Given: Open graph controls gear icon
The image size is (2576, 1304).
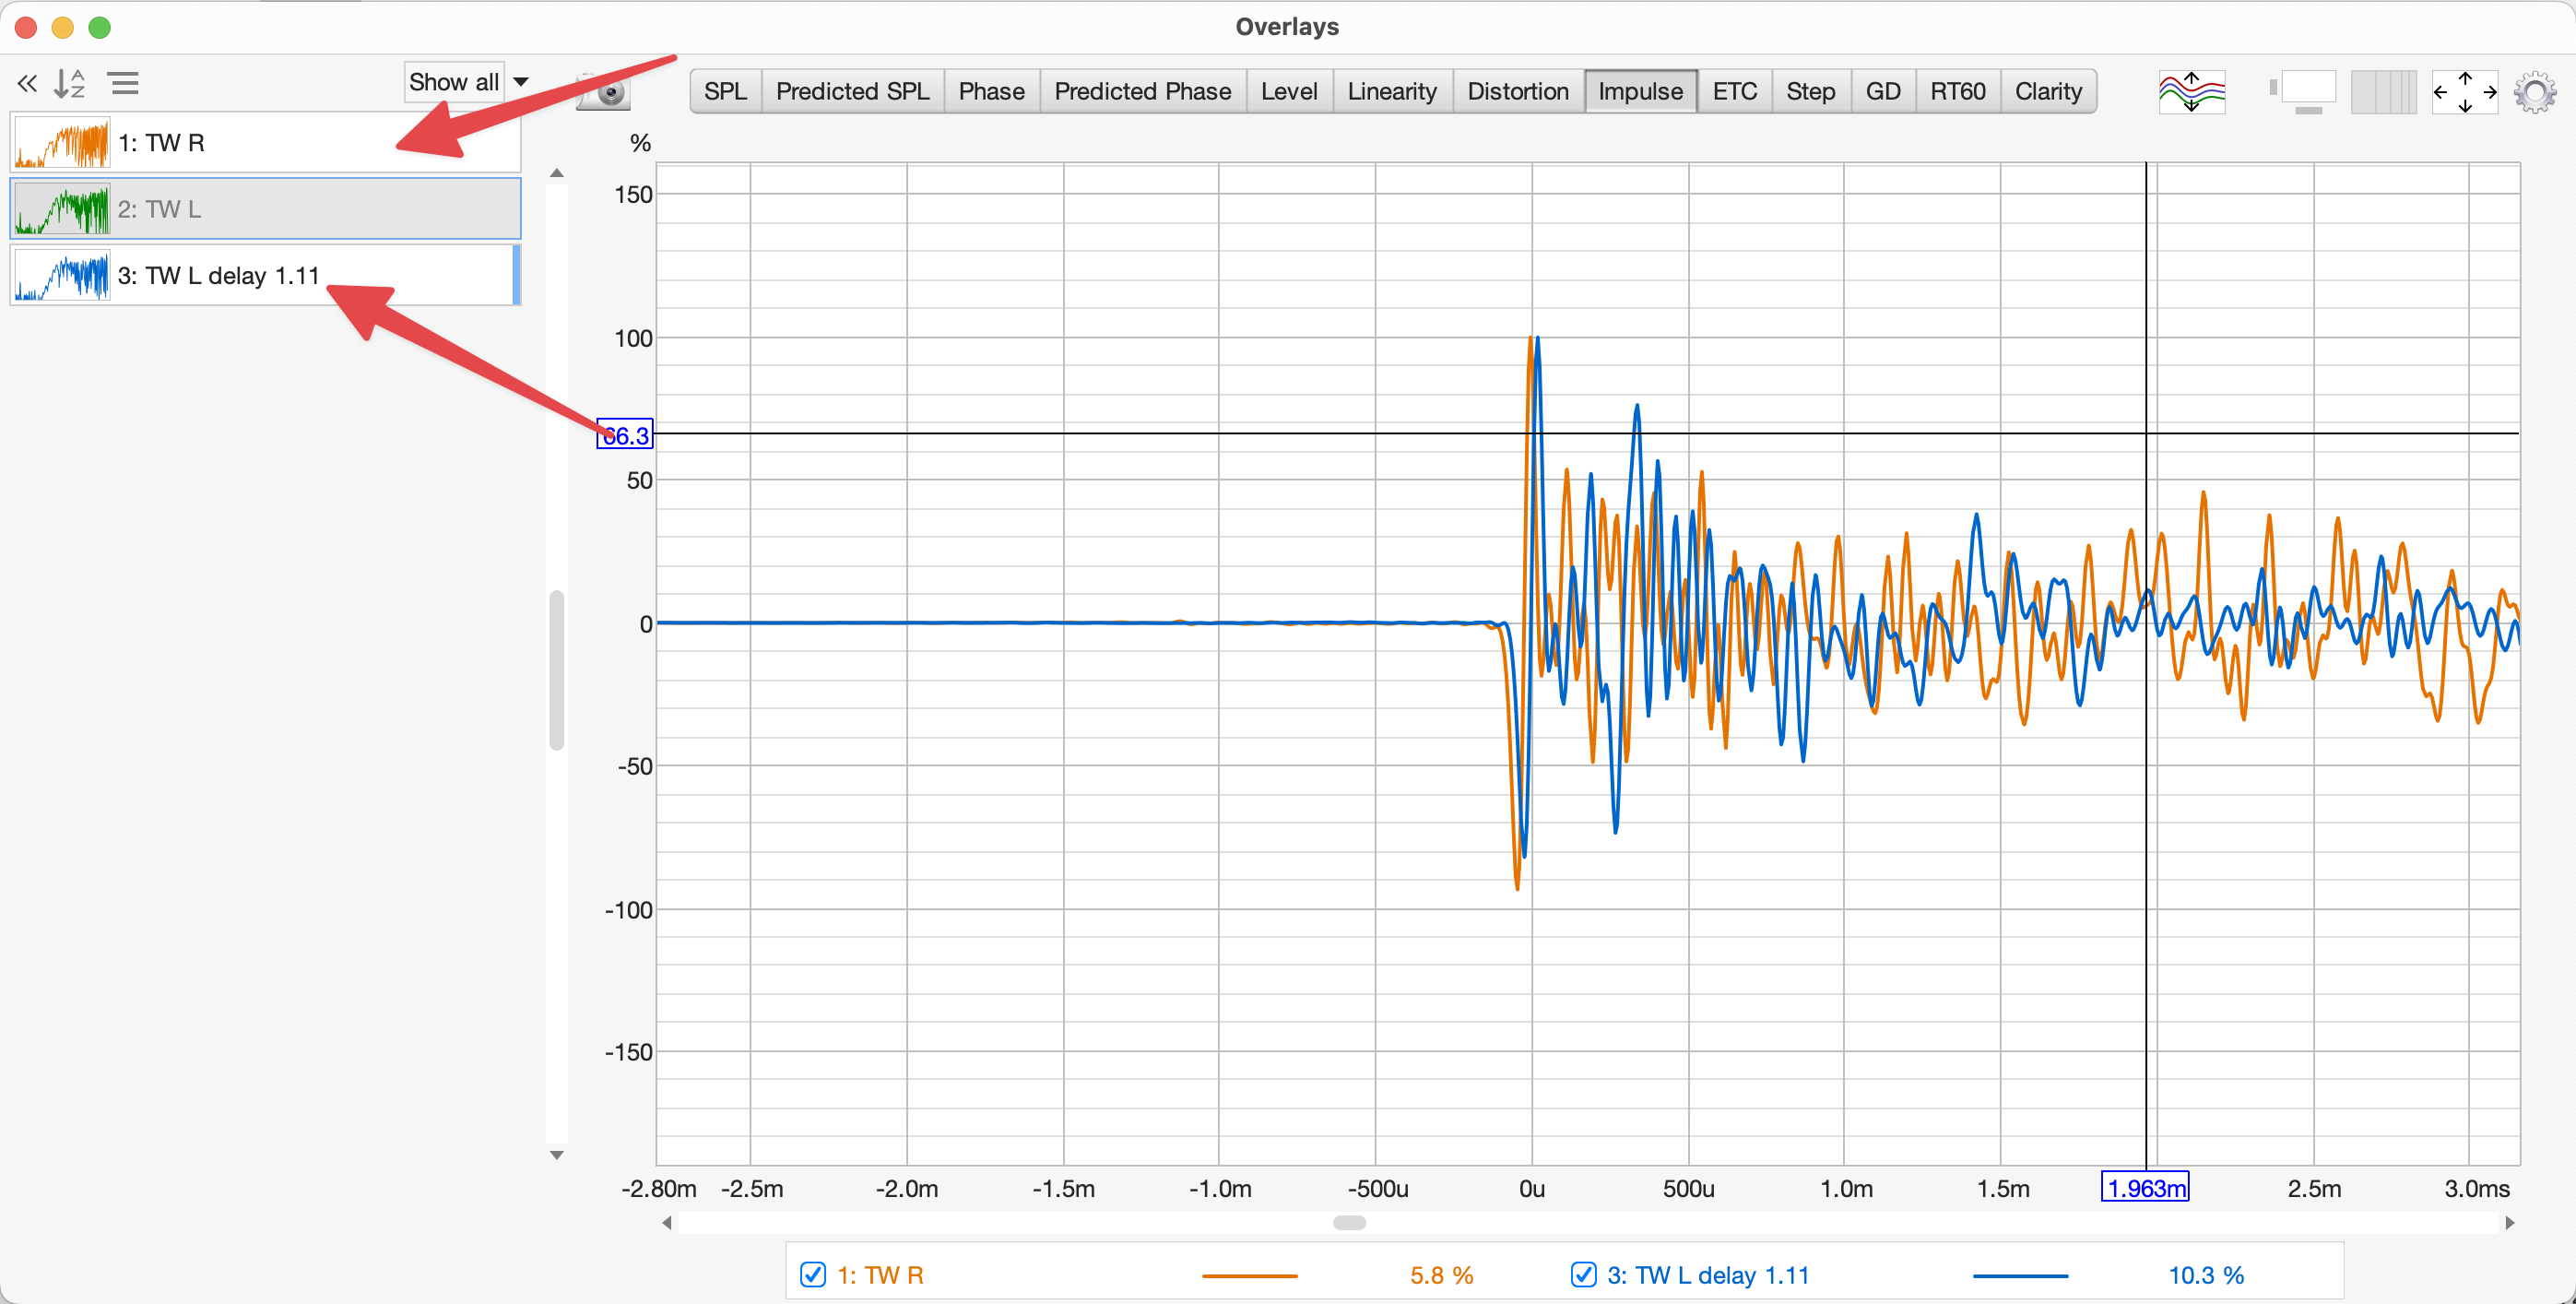Looking at the screenshot, I should tap(2535, 92).
